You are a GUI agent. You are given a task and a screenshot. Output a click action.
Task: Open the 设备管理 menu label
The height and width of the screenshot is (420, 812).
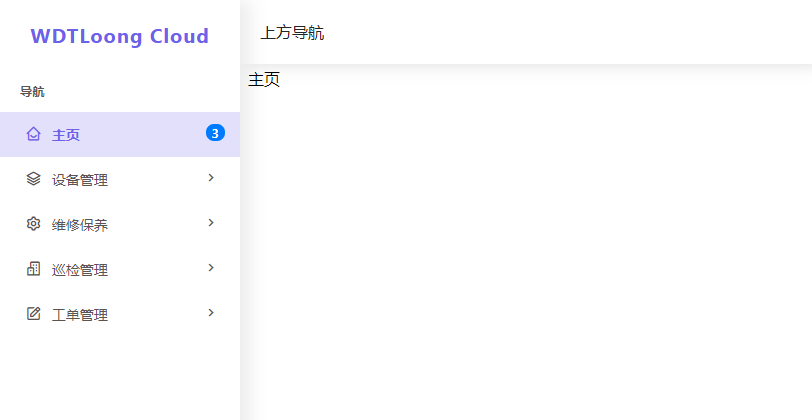click(80, 180)
